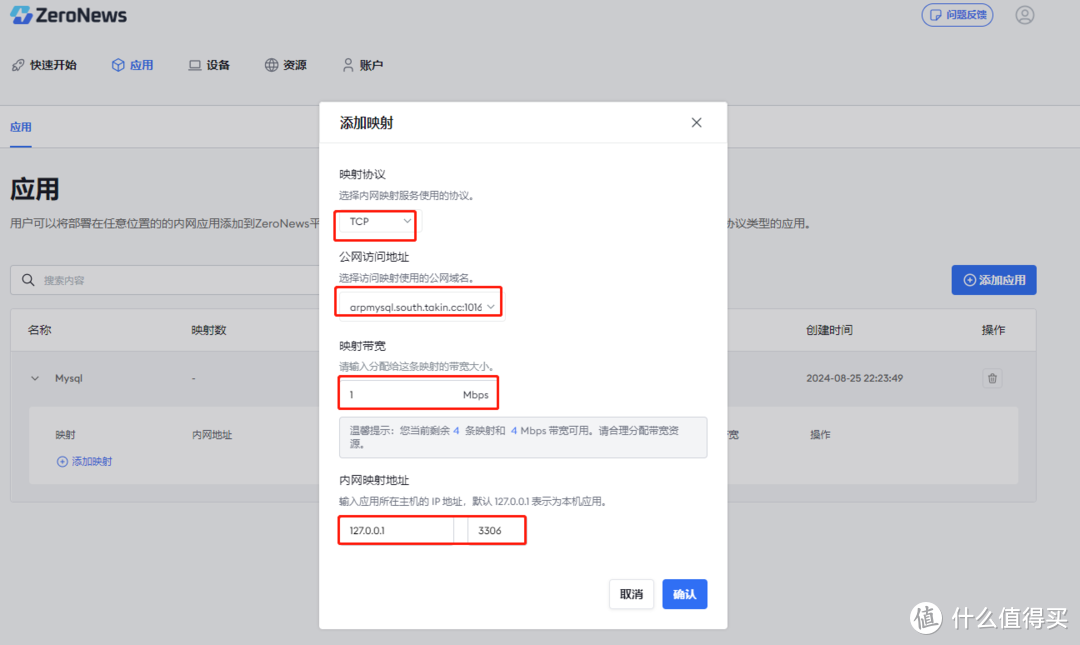Viewport: 1080px width, 645px height.
Task: Click the 3306 port input field
Action: point(492,530)
